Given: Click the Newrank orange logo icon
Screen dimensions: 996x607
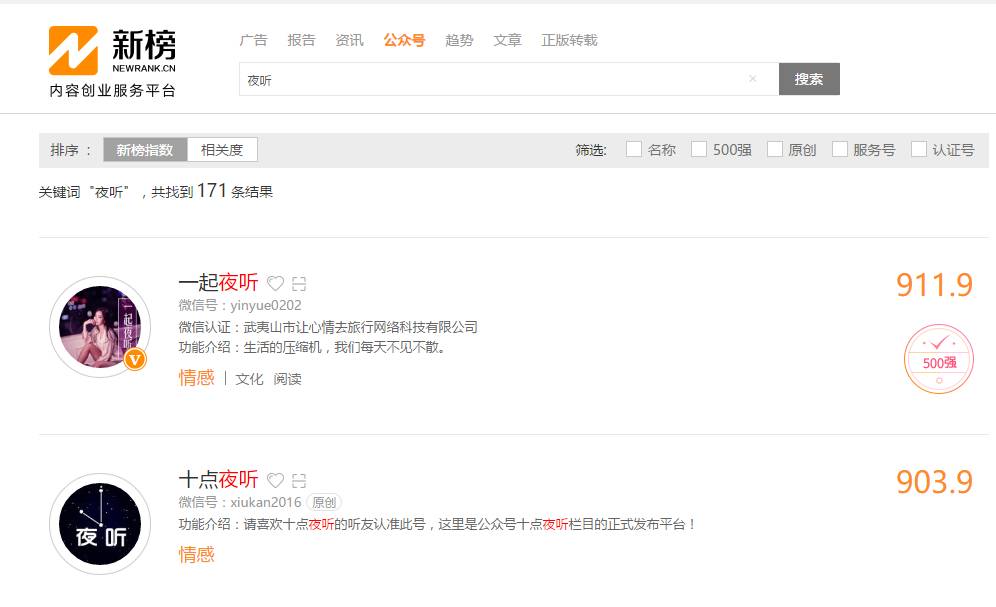Looking at the screenshot, I should point(73,50).
